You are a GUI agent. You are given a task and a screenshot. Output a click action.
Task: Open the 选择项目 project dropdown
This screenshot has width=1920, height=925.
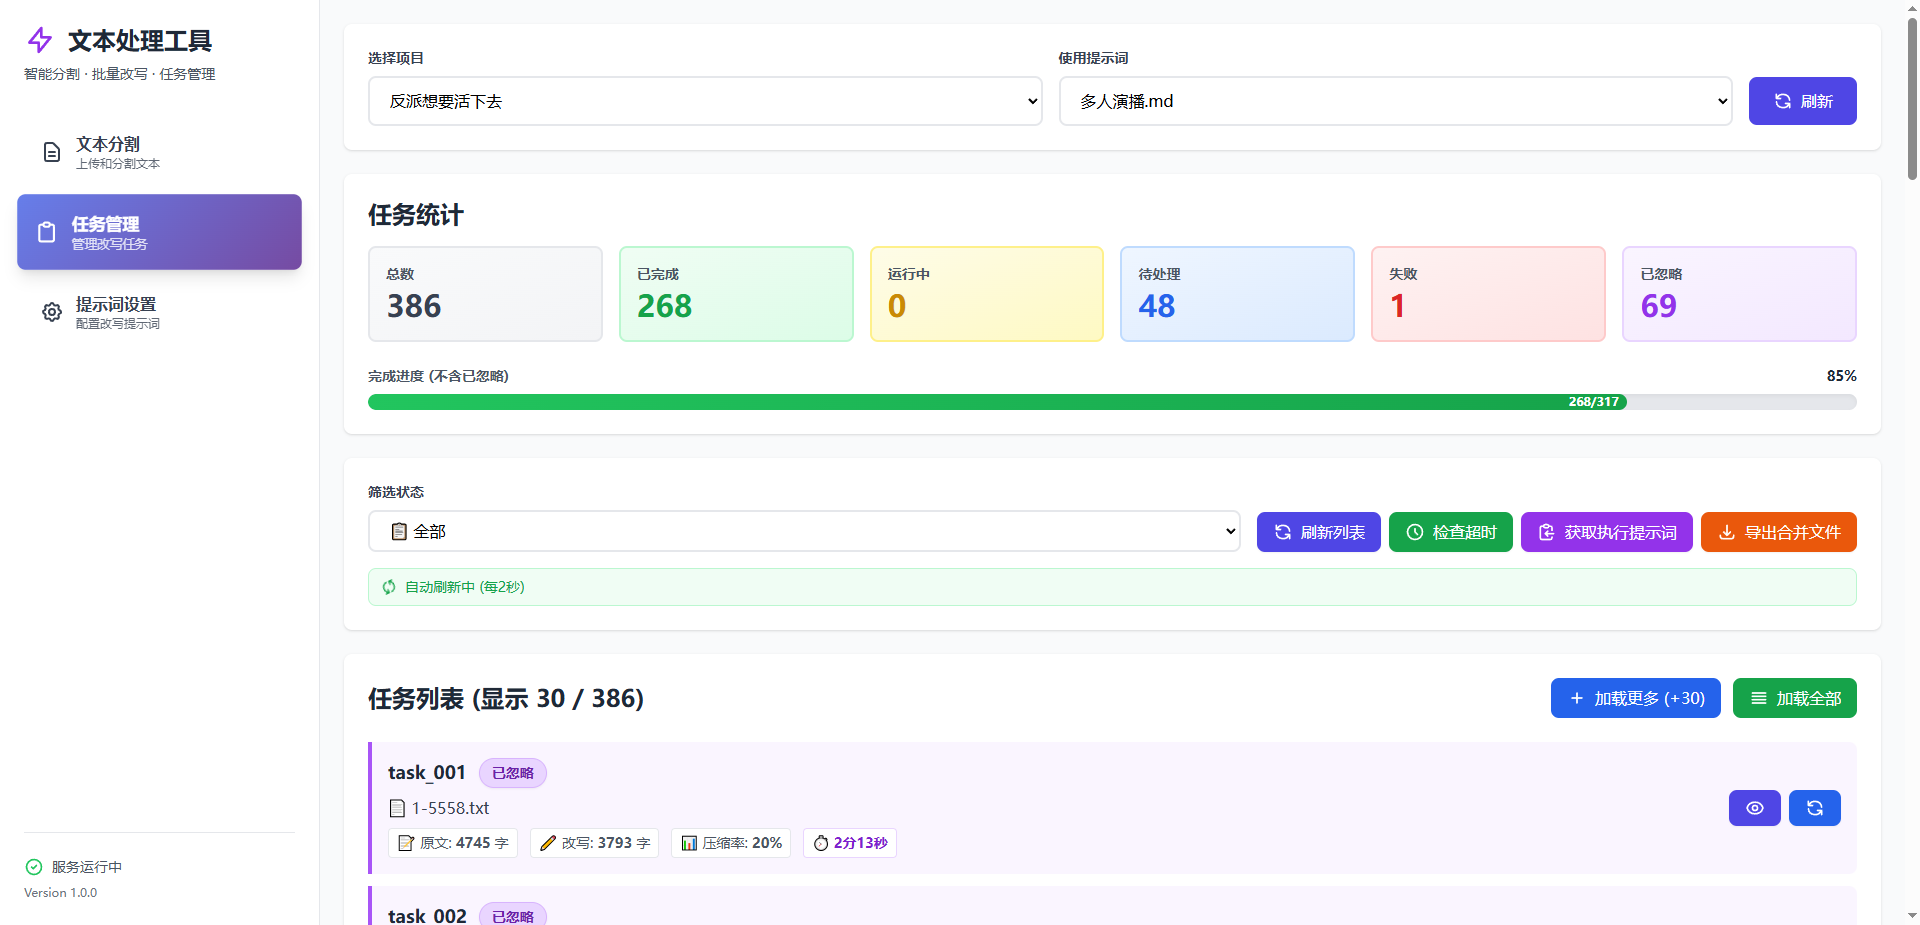click(705, 101)
